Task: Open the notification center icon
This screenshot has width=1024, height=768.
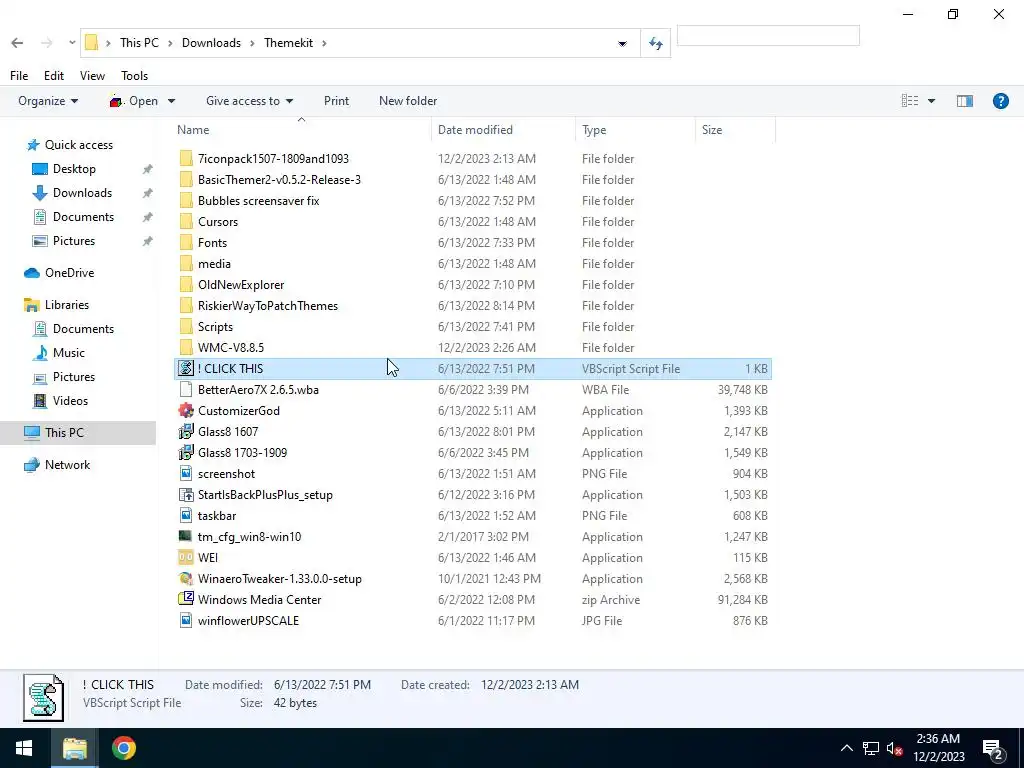Action: (x=993, y=748)
